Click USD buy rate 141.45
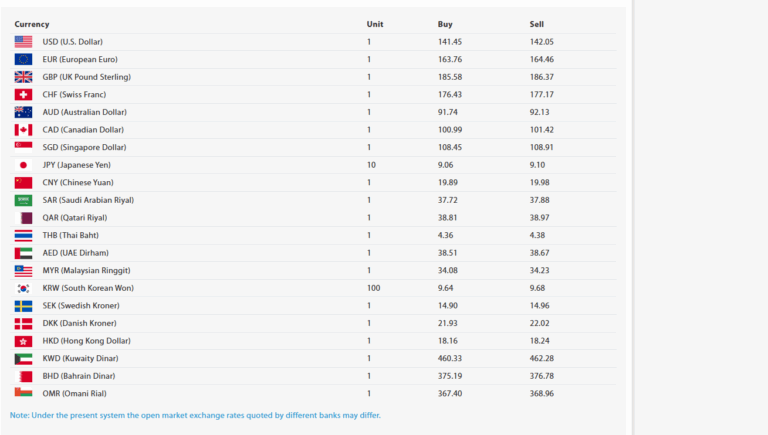Screen dimensions: 768x435 pyautogui.click(x=450, y=42)
